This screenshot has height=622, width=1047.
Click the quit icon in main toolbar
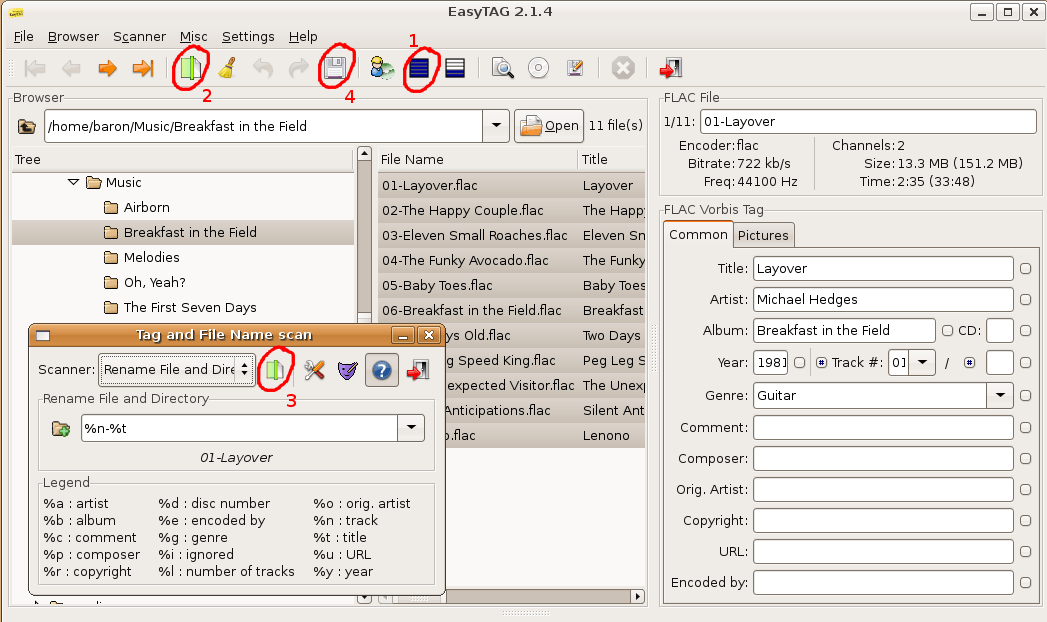(670, 68)
